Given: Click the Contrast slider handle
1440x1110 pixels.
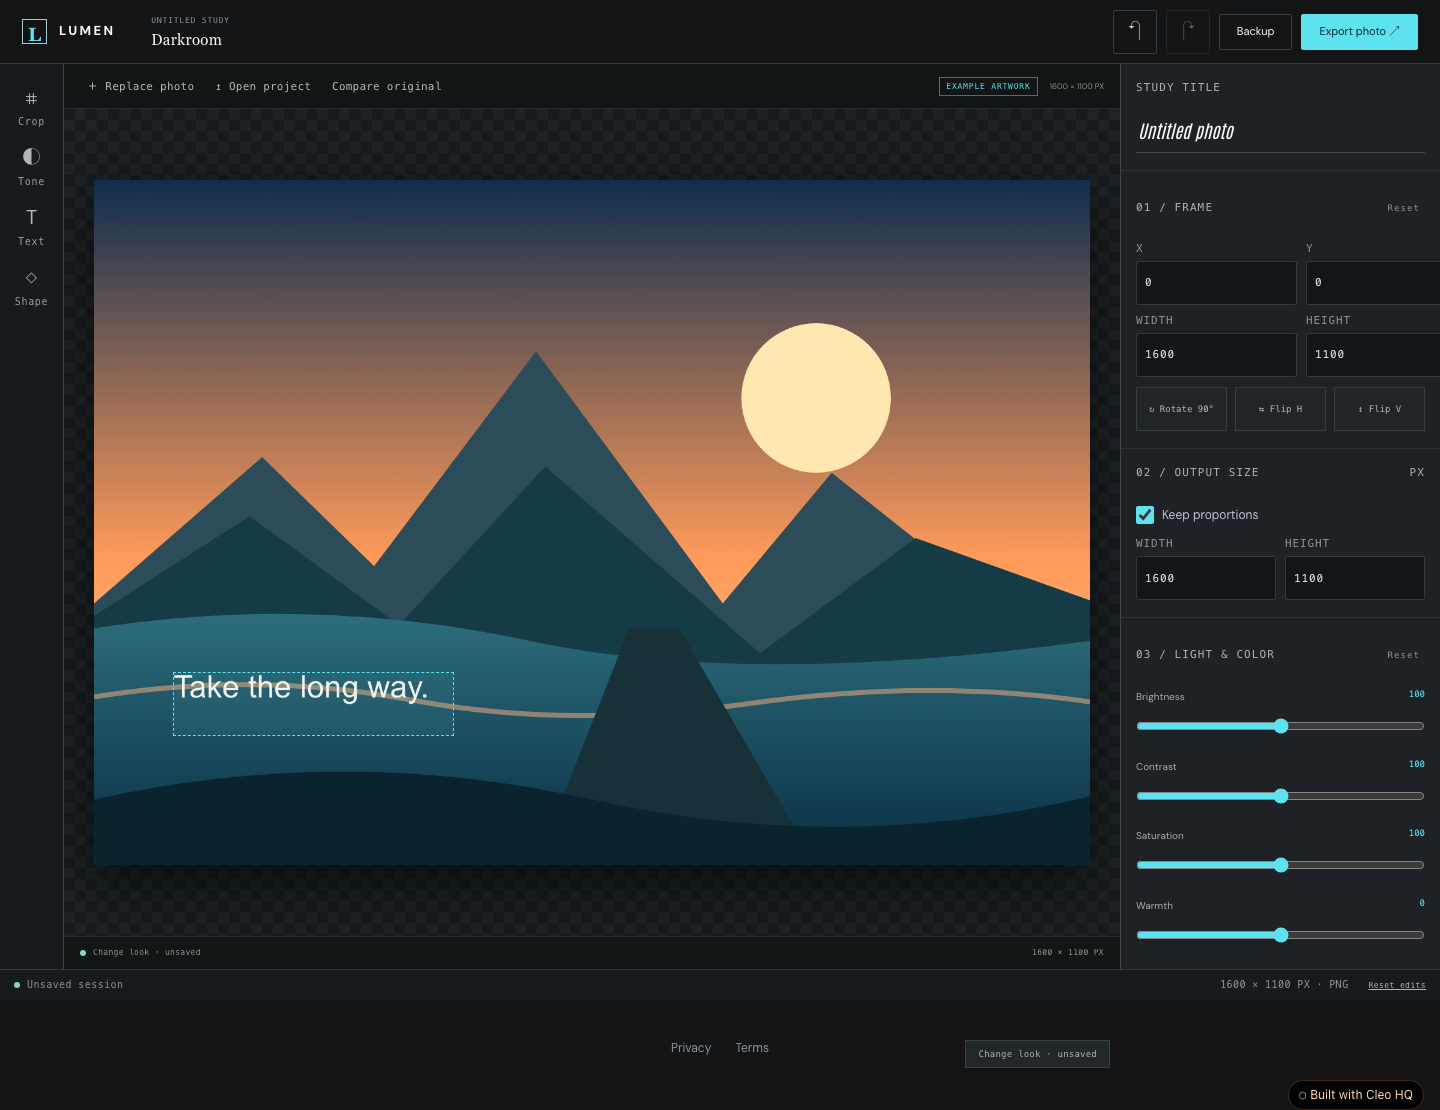Looking at the screenshot, I should coord(1281,796).
